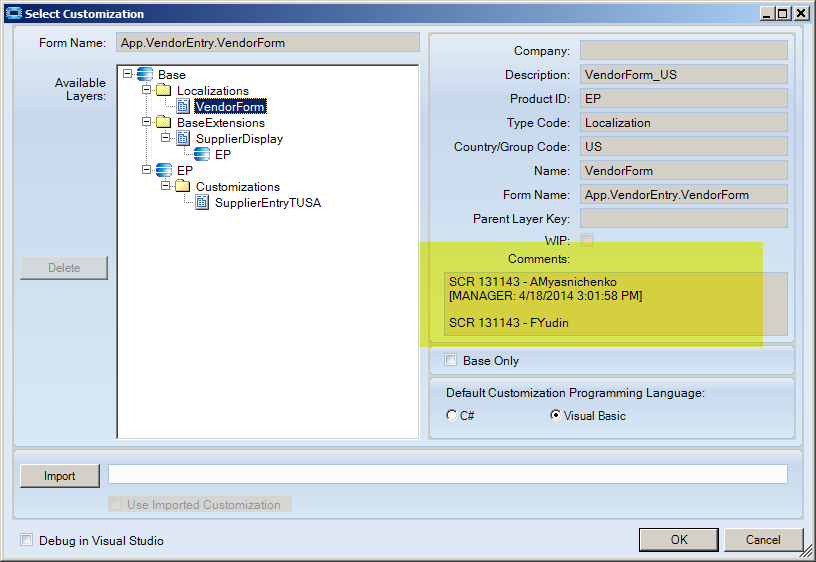The height and width of the screenshot is (562, 816).
Task: Select the Customizations tree item
Action: click(x=238, y=187)
